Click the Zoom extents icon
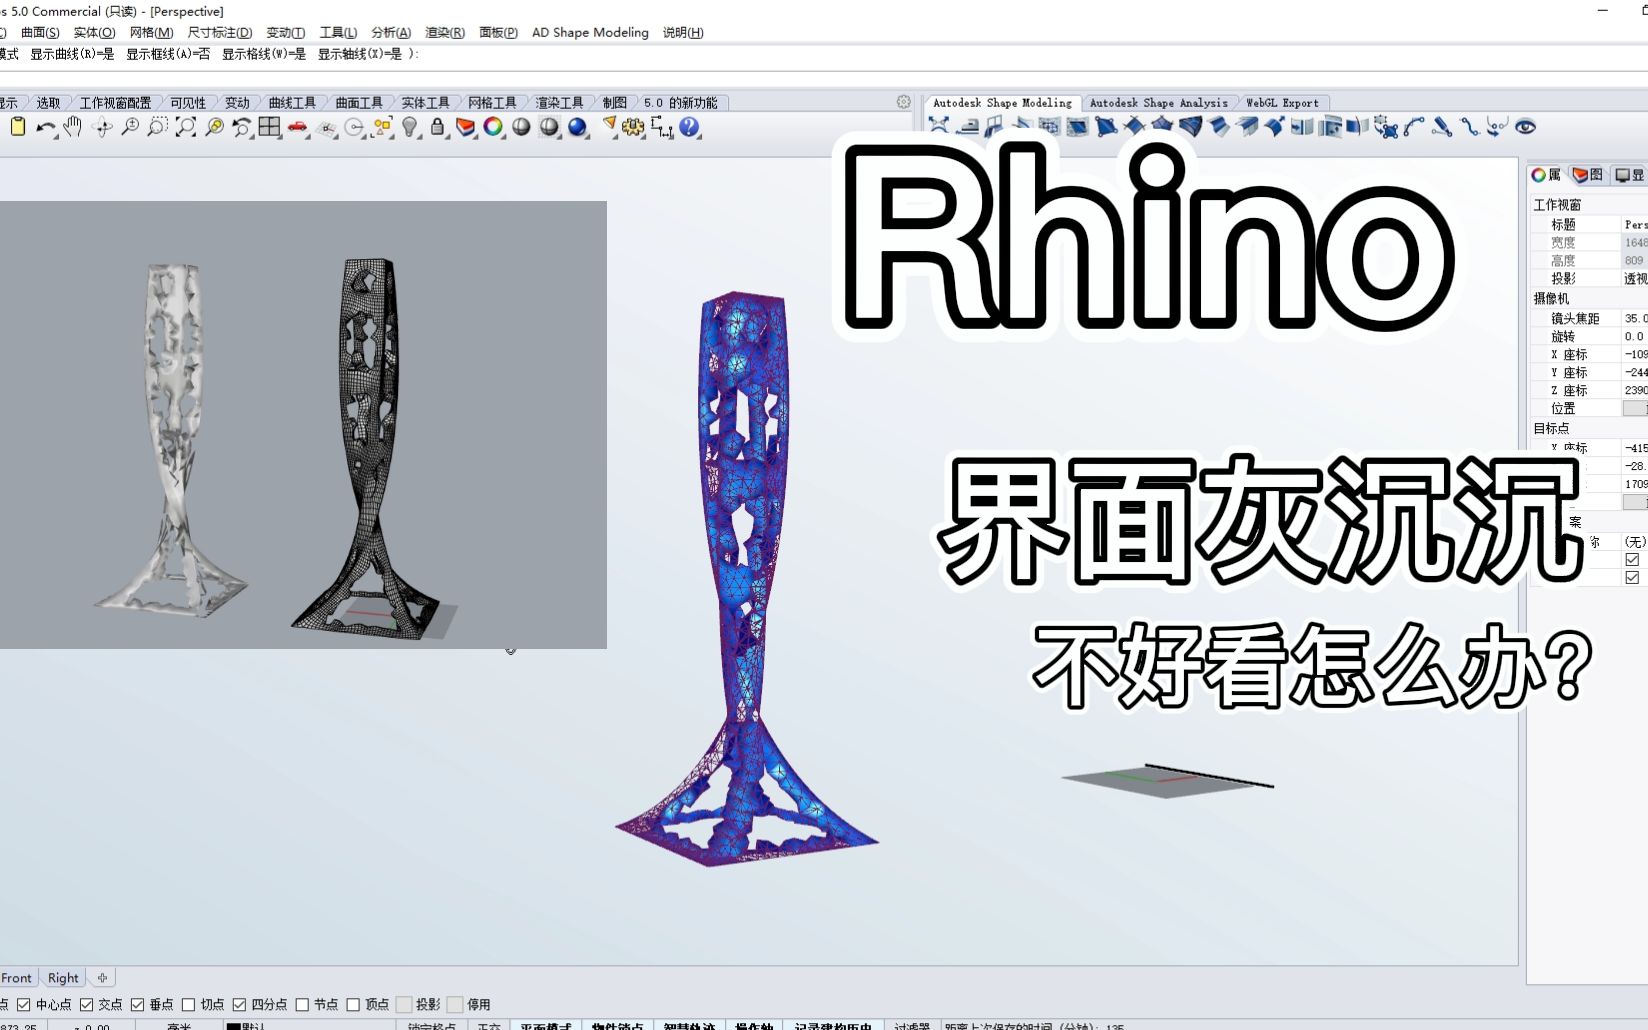This screenshot has height=1030, width=1648. [186, 127]
